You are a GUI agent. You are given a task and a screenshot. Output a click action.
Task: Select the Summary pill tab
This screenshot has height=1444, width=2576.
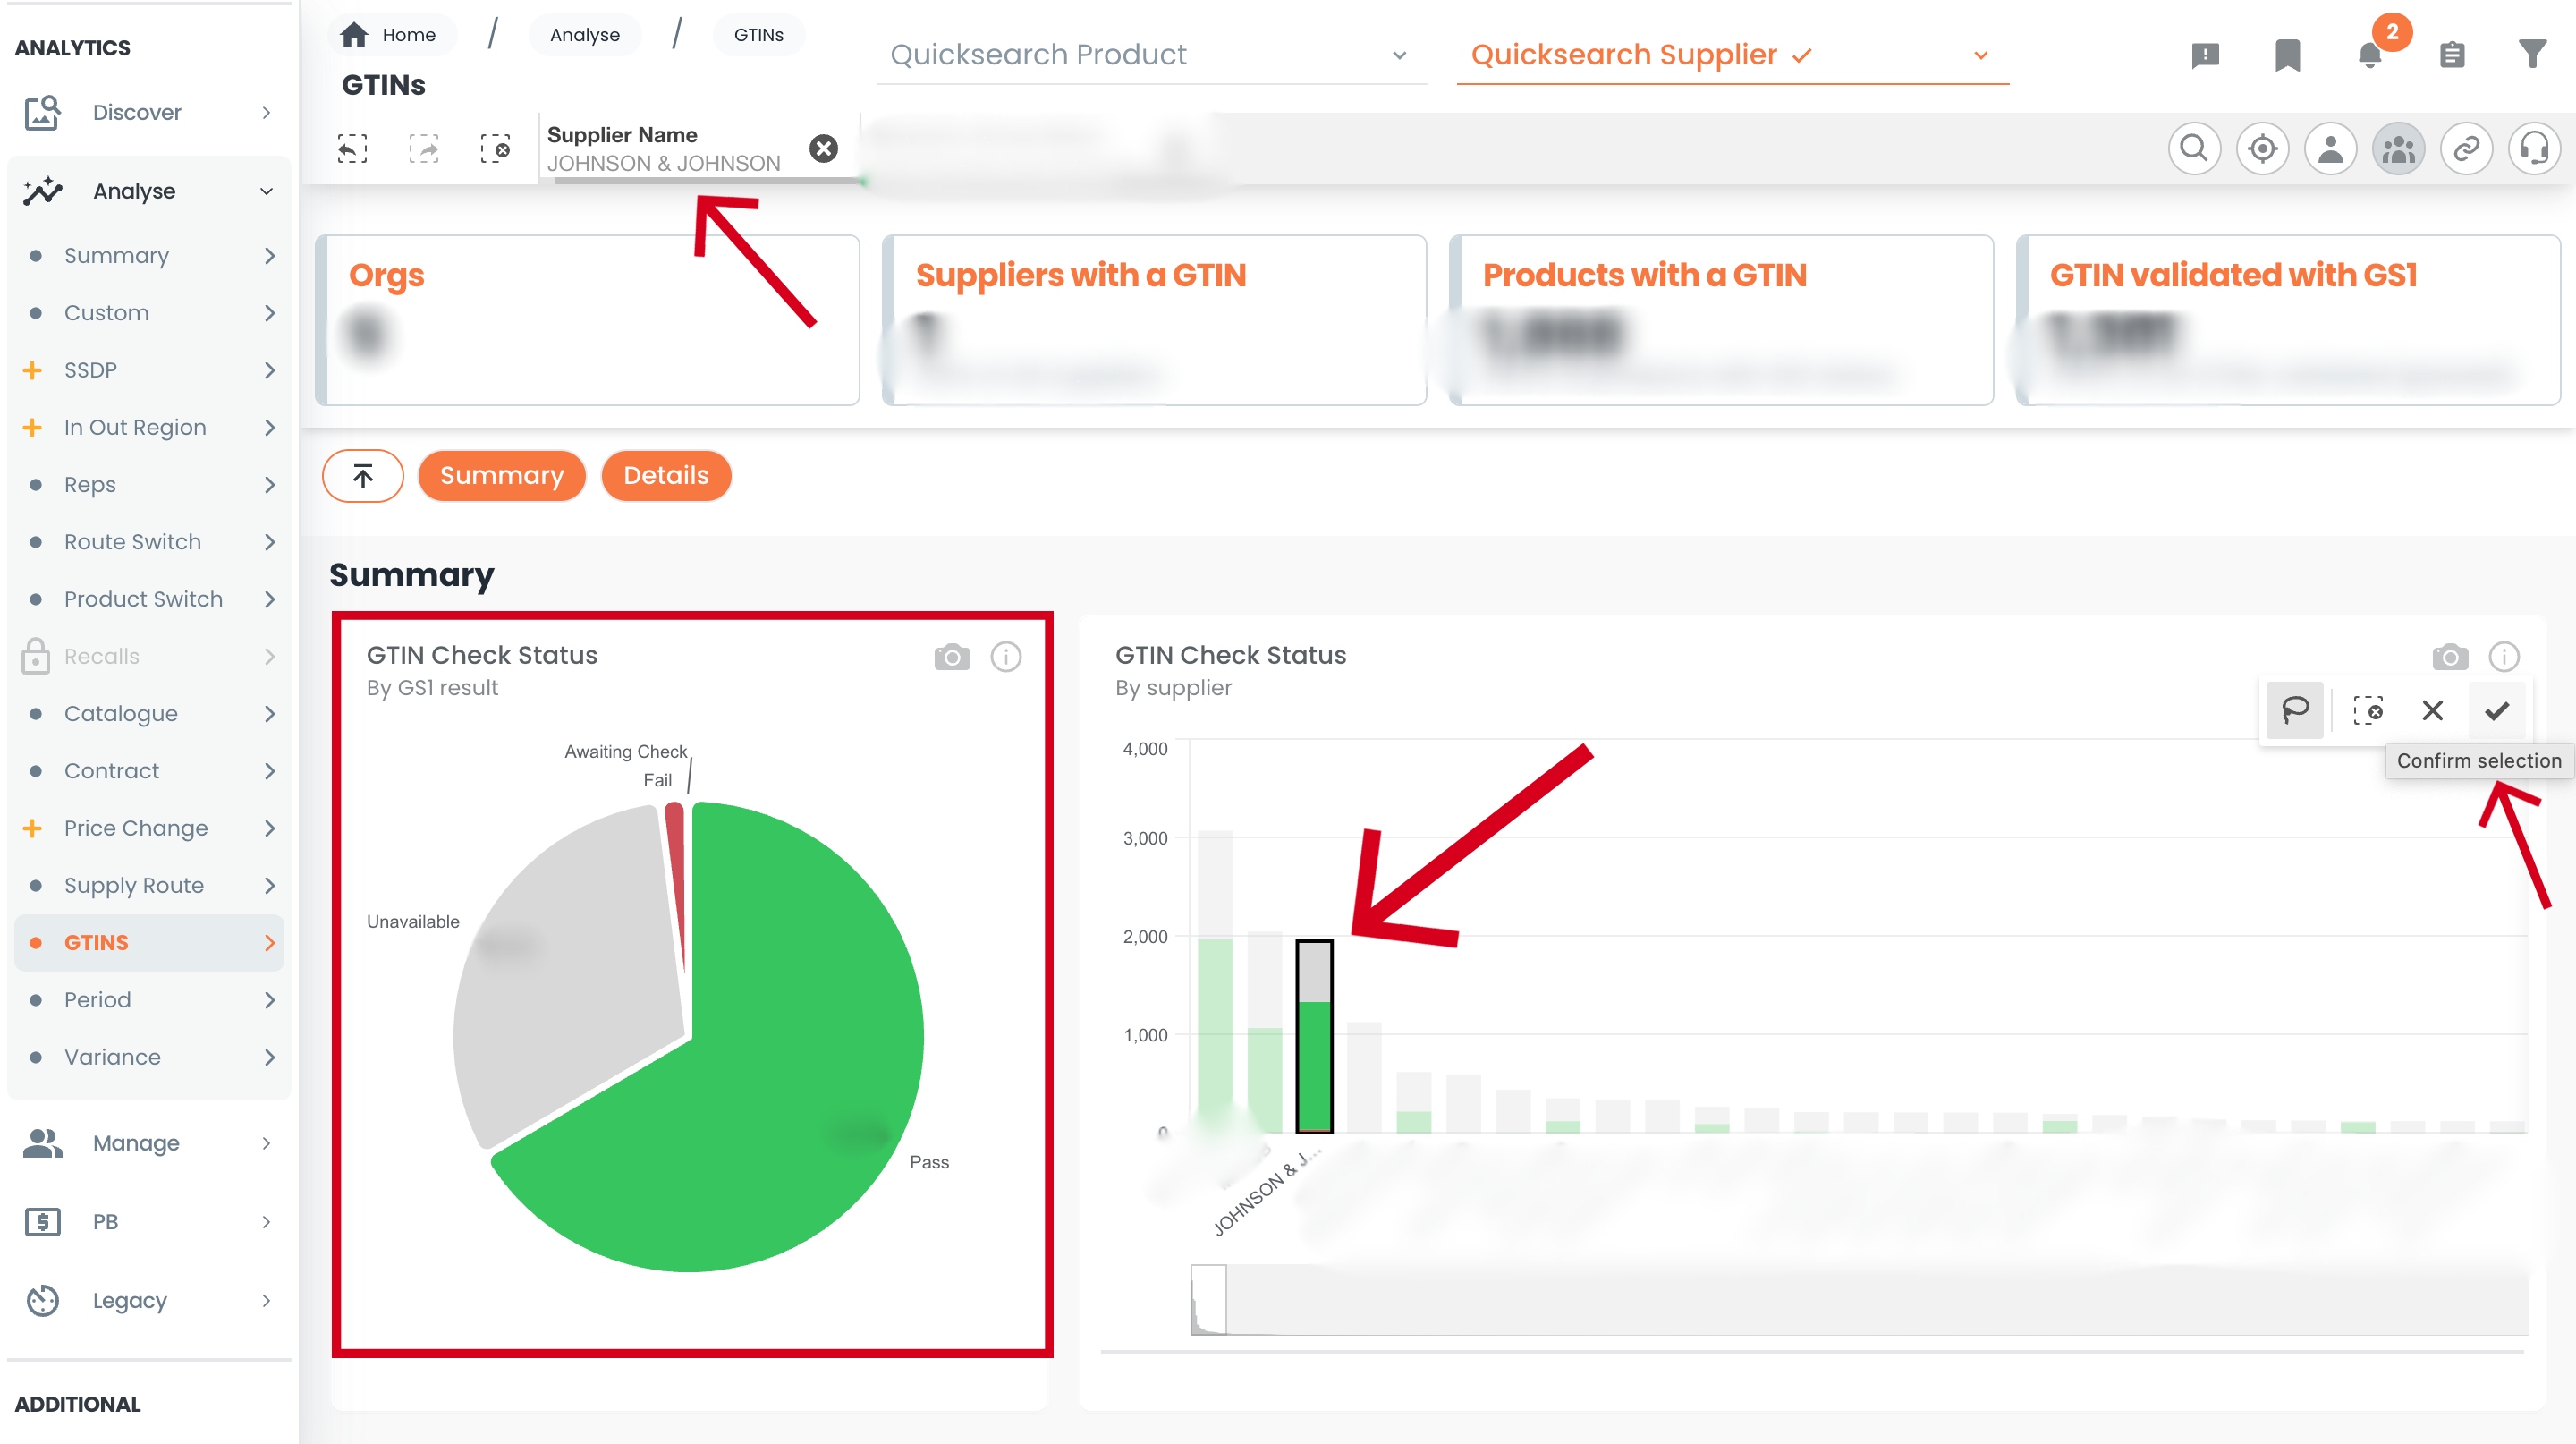coord(502,476)
